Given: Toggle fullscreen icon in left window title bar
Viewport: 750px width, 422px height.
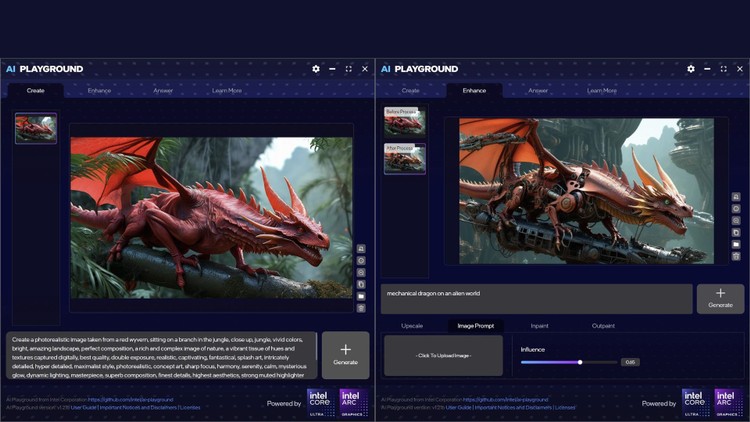Looking at the screenshot, I should [349, 69].
